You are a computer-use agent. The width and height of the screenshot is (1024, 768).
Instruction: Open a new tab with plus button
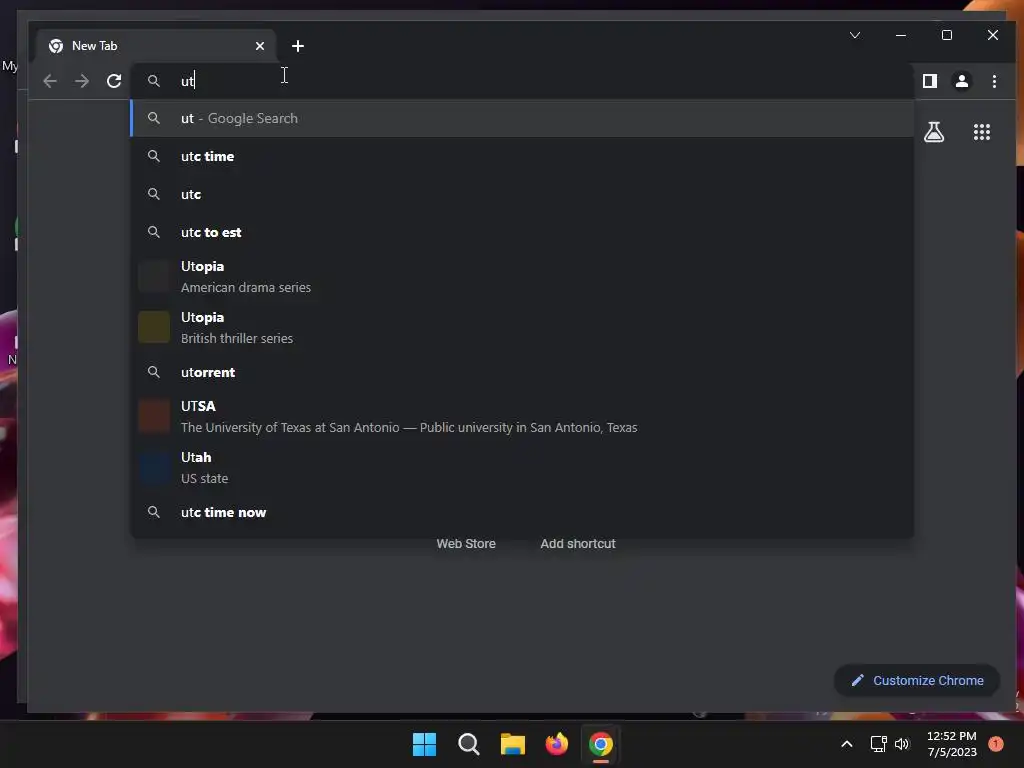(298, 46)
